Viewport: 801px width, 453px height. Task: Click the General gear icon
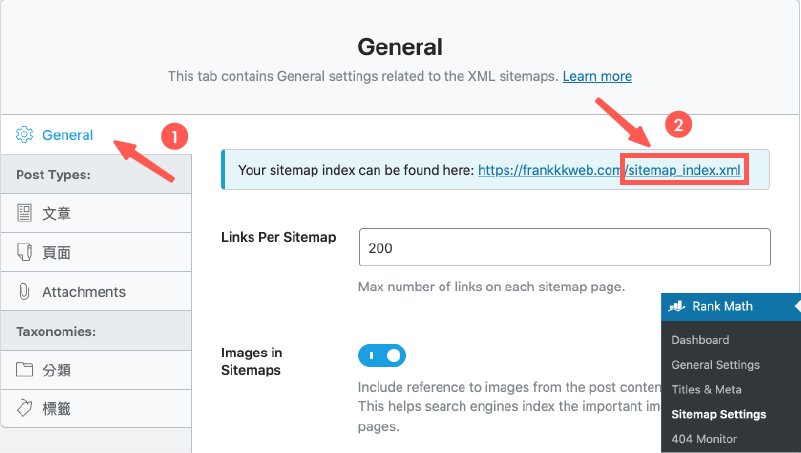click(x=25, y=135)
